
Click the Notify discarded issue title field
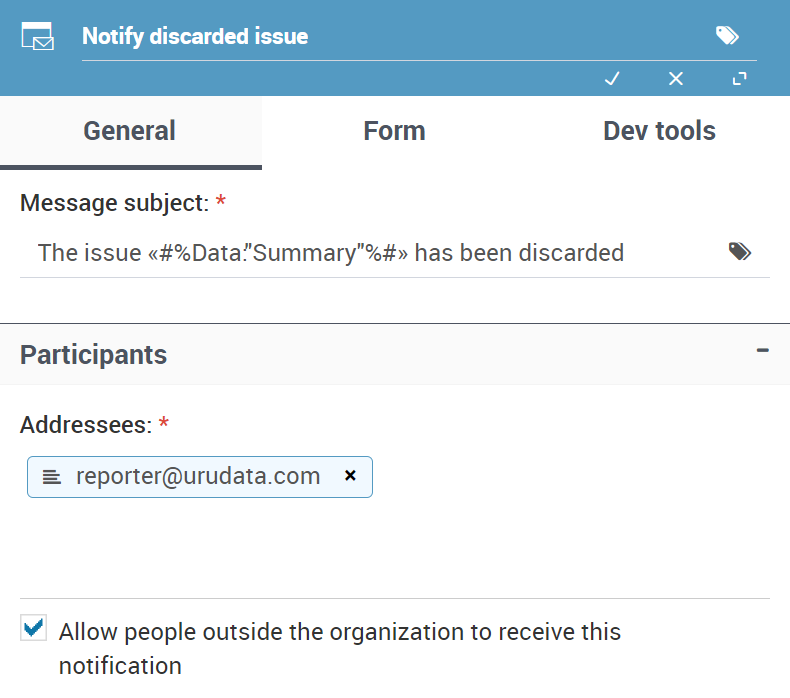pos(393,36)
